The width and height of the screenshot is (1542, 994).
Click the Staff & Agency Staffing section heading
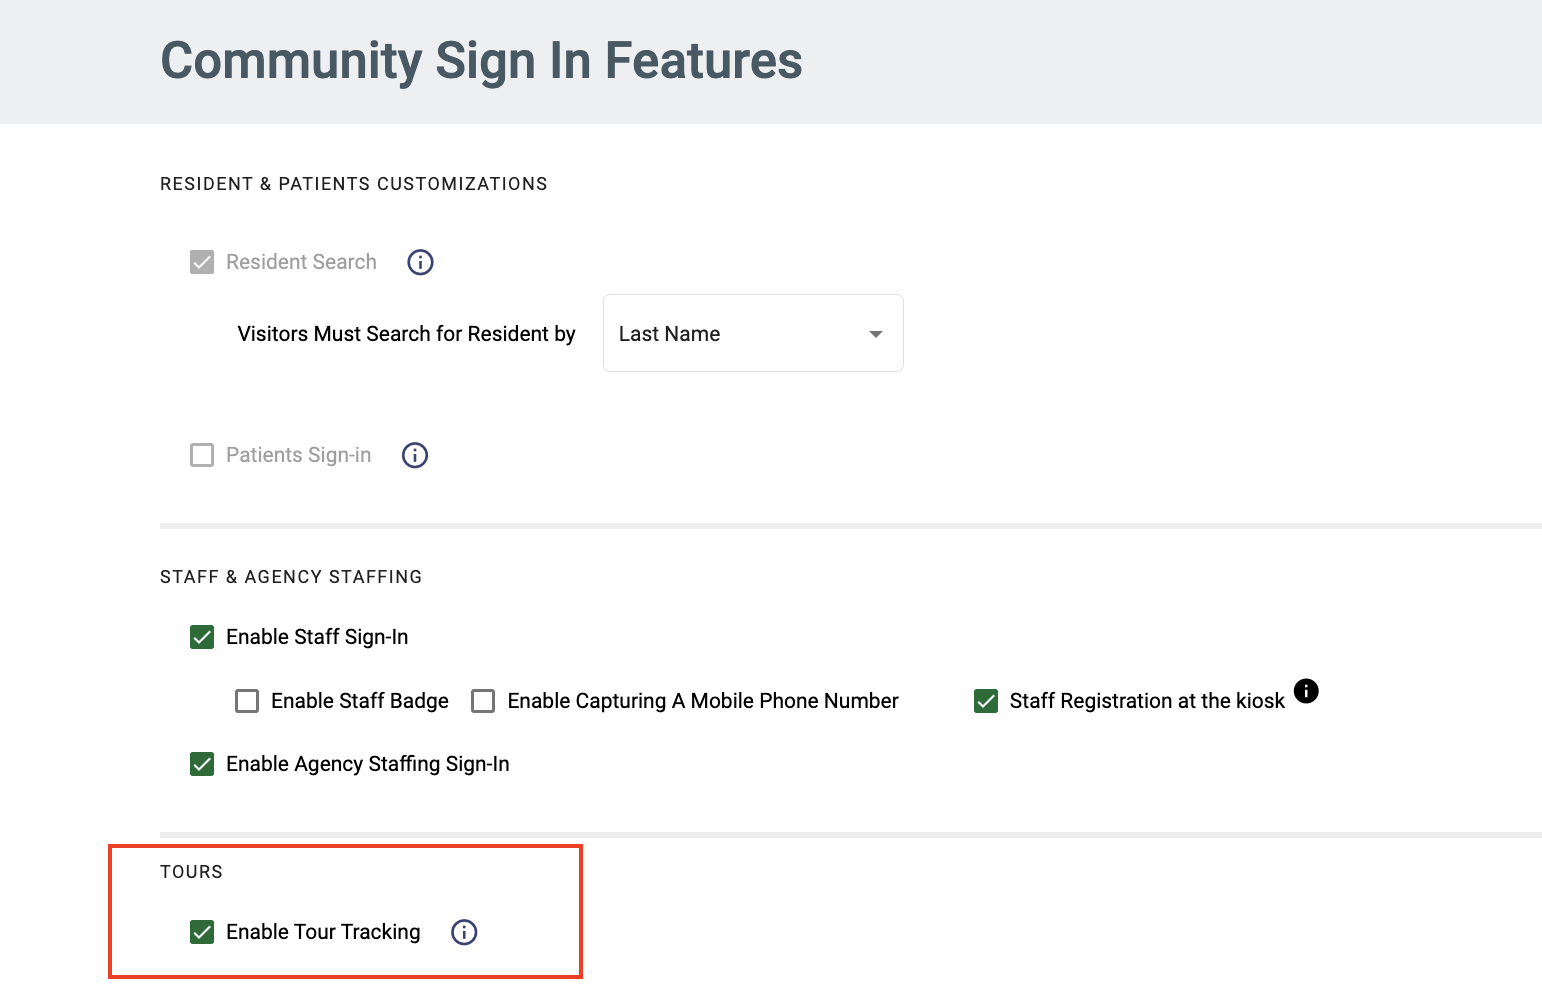(x=291, y=577)
